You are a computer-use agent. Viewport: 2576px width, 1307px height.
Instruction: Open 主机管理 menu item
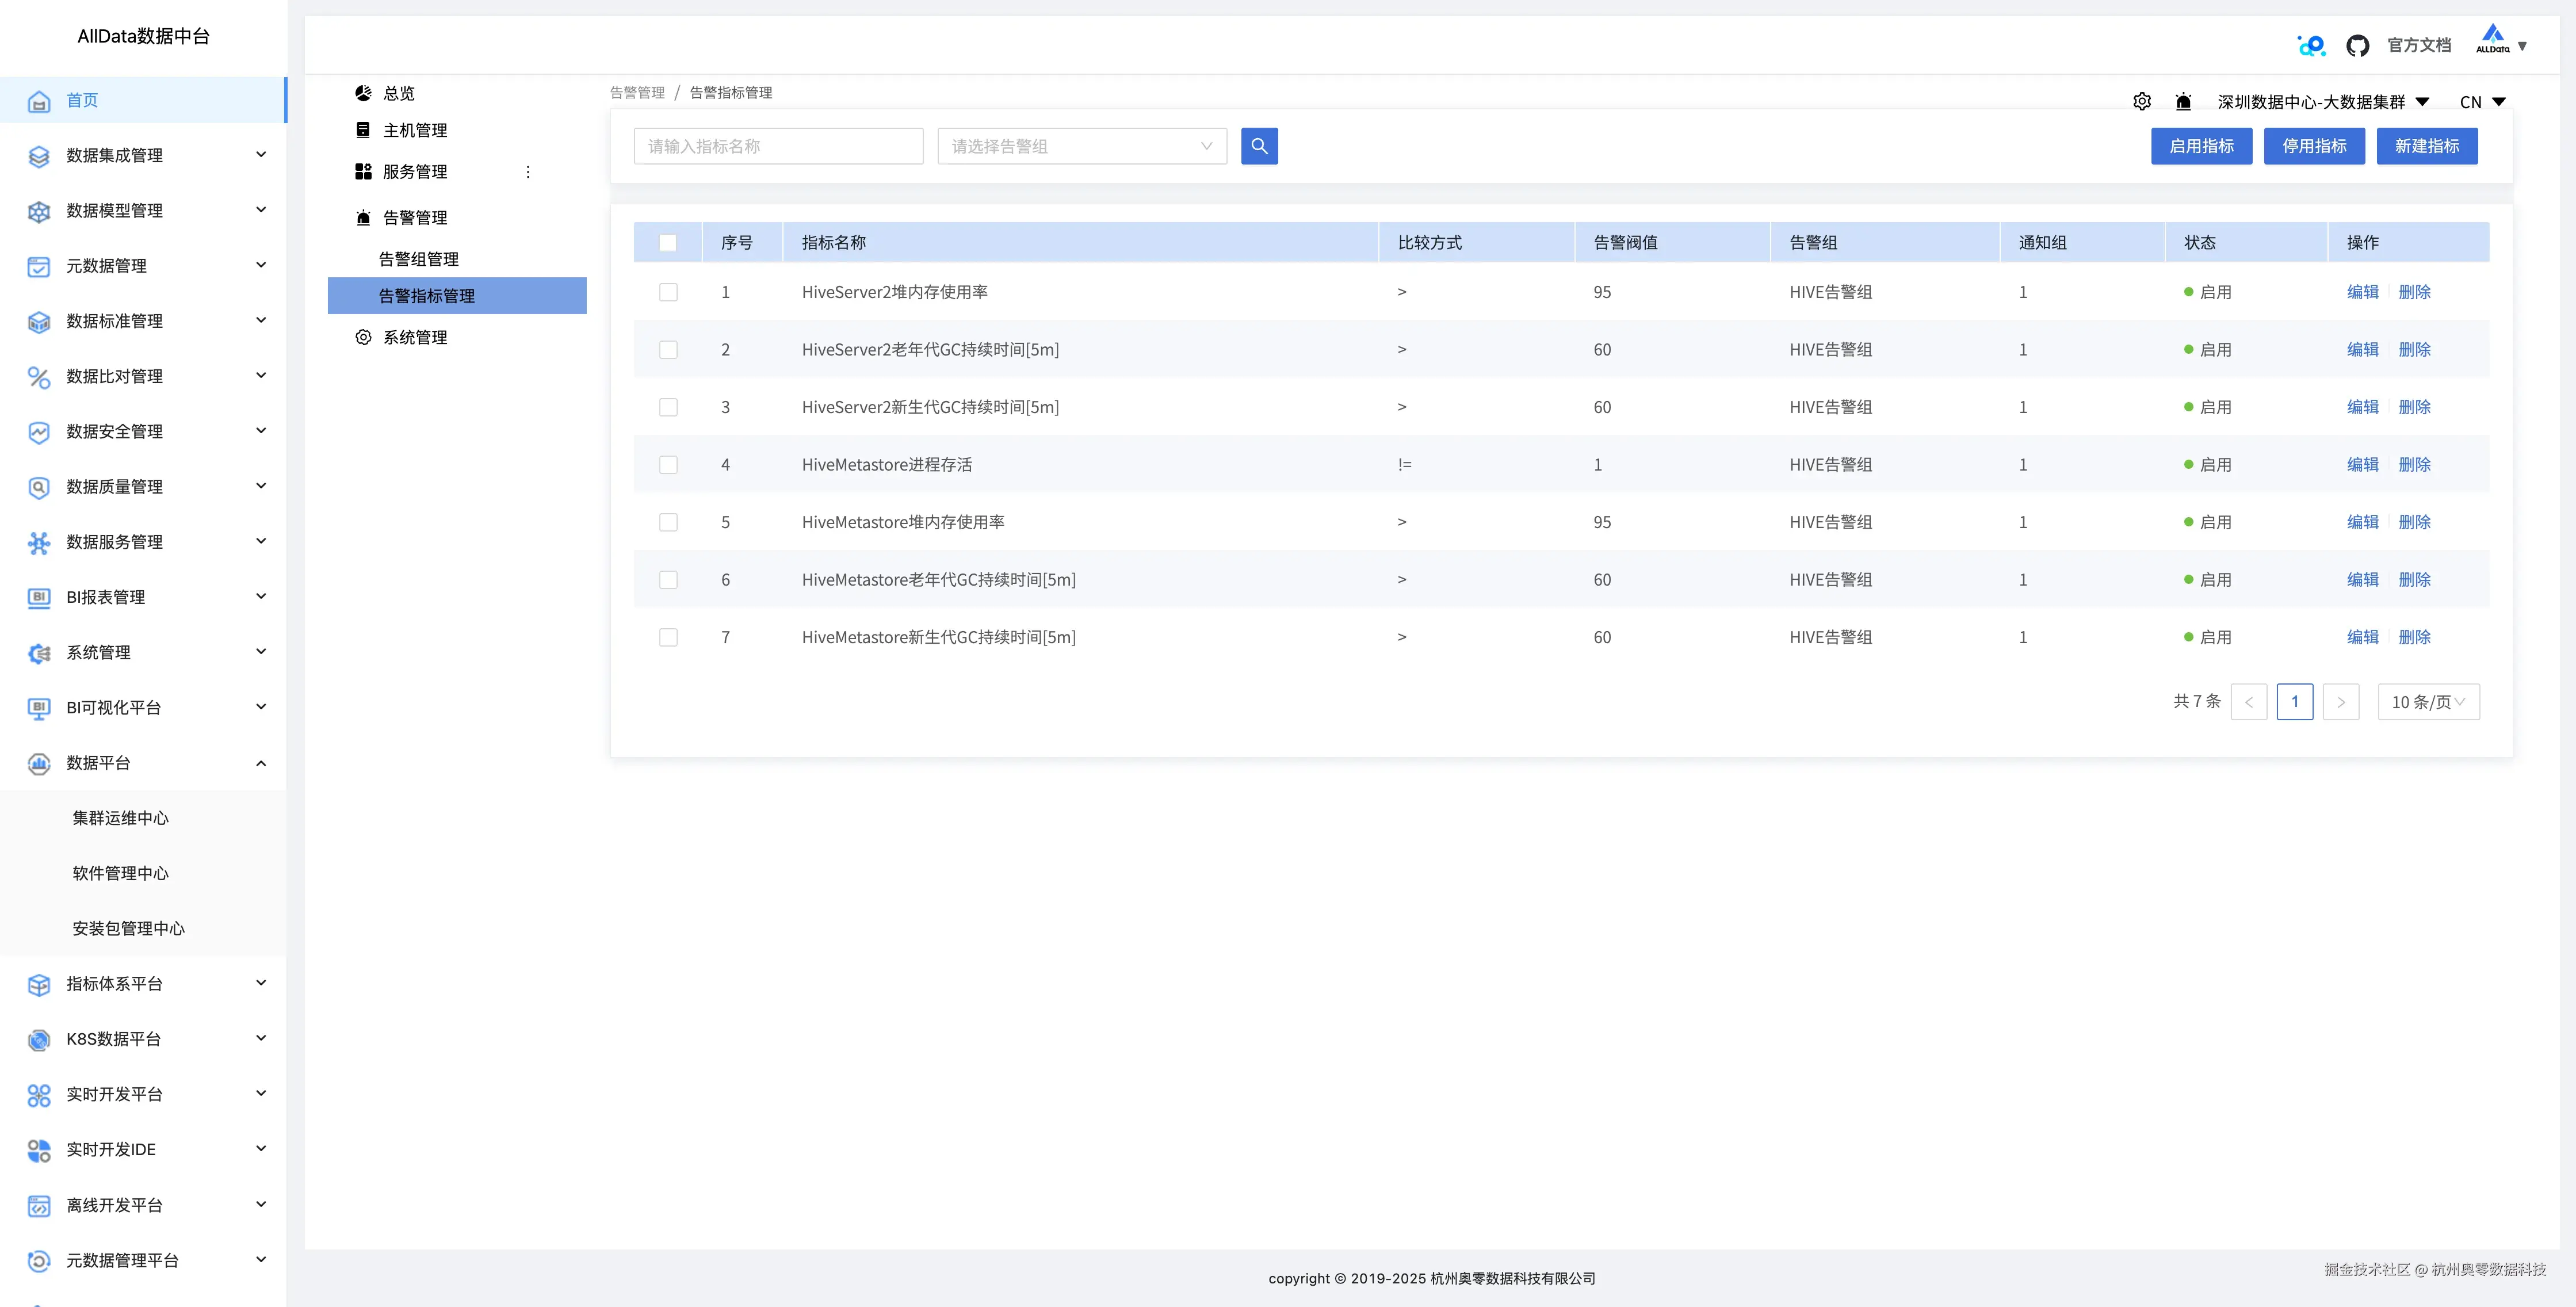pyautogui.click(x=415, y=130)
